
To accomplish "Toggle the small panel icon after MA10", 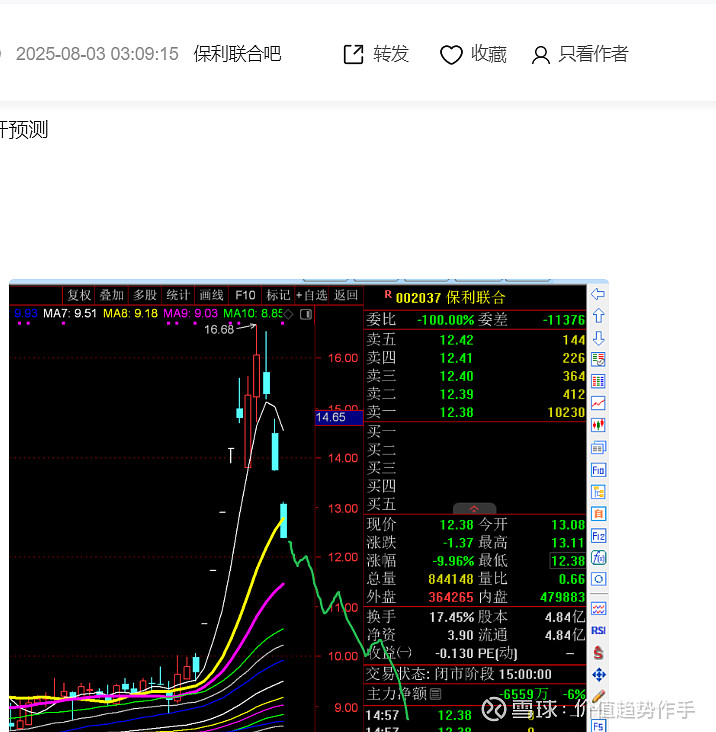I will (x=306, y=314).
